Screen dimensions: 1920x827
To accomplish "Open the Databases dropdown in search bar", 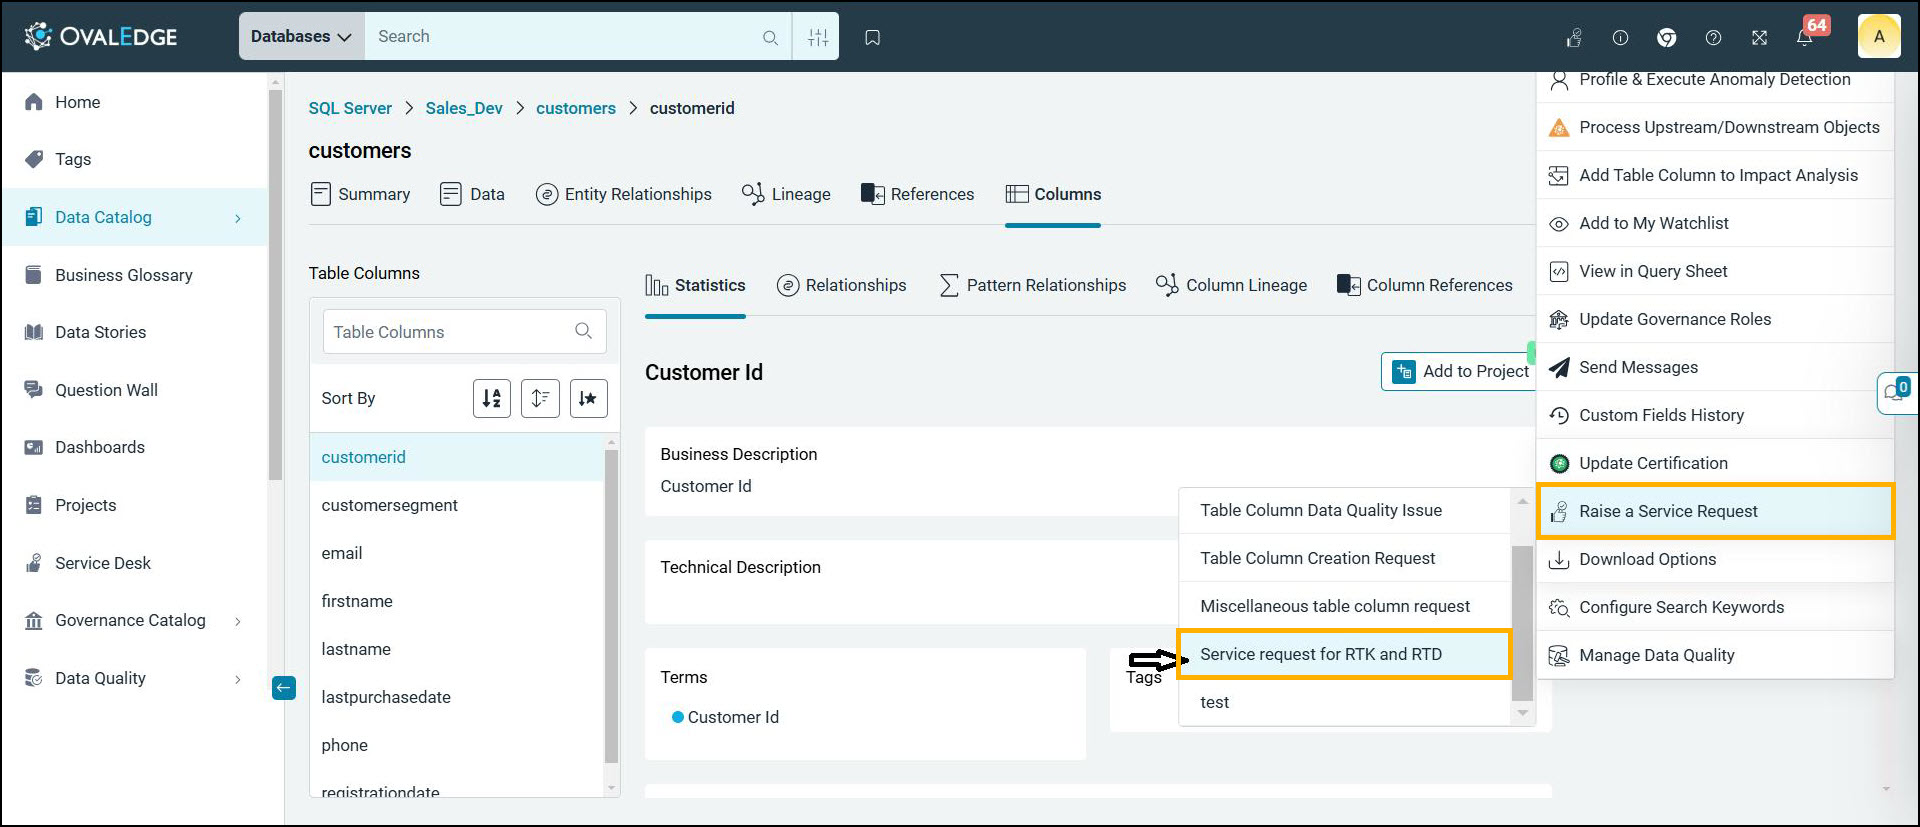I will [301, 37].
